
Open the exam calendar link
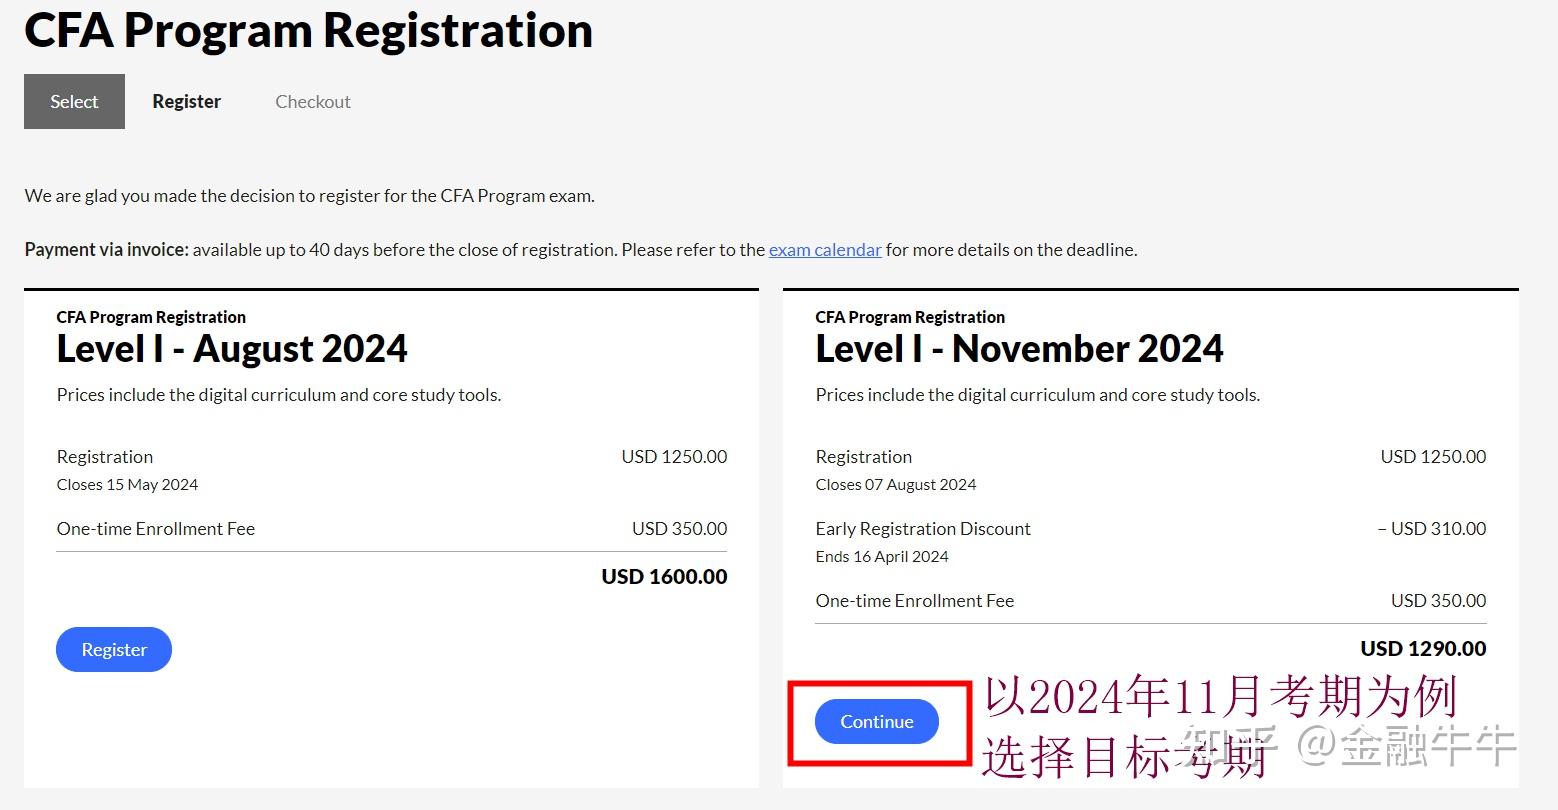pyautogui.click(x=824, y=249)
